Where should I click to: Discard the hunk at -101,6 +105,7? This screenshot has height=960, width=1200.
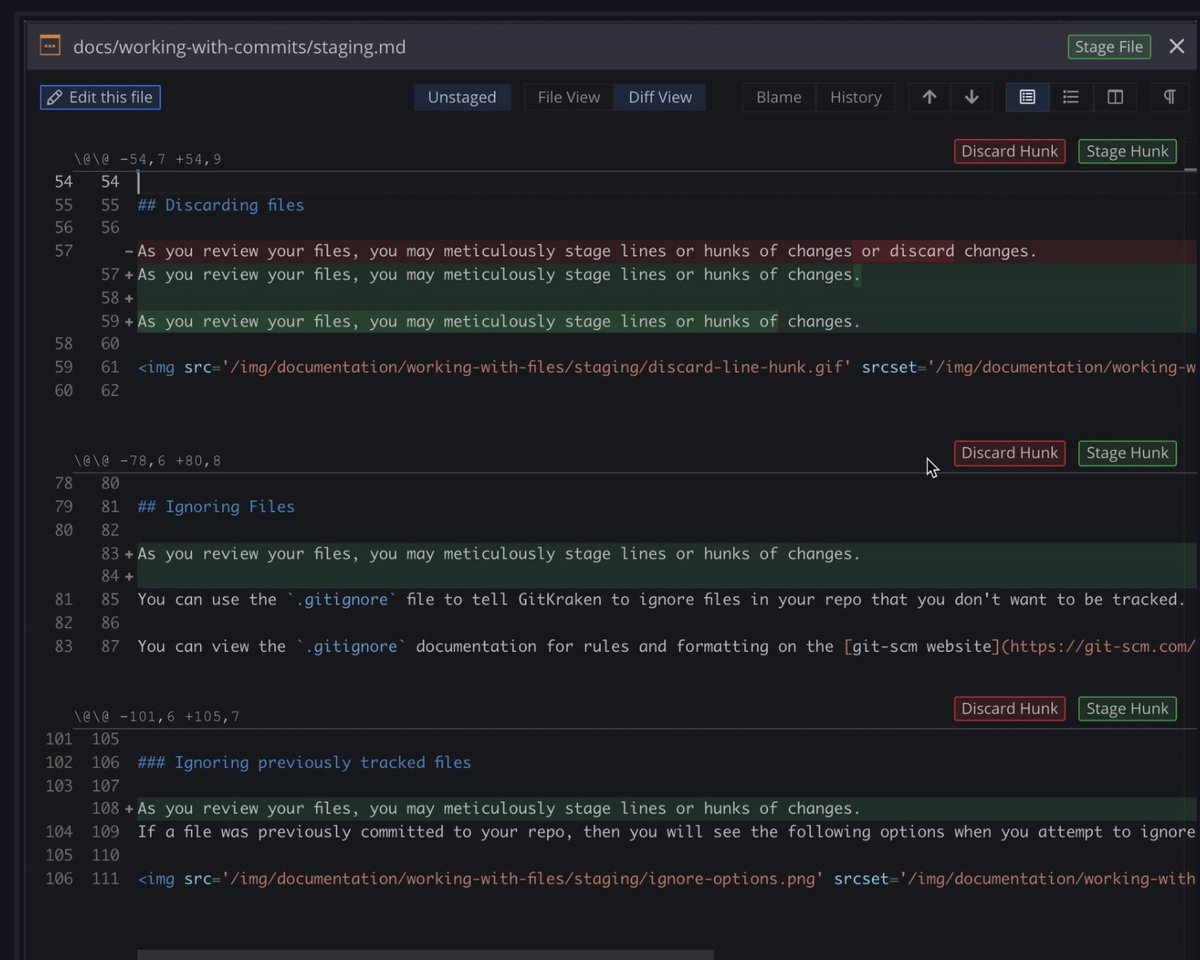pos(1010,709)
